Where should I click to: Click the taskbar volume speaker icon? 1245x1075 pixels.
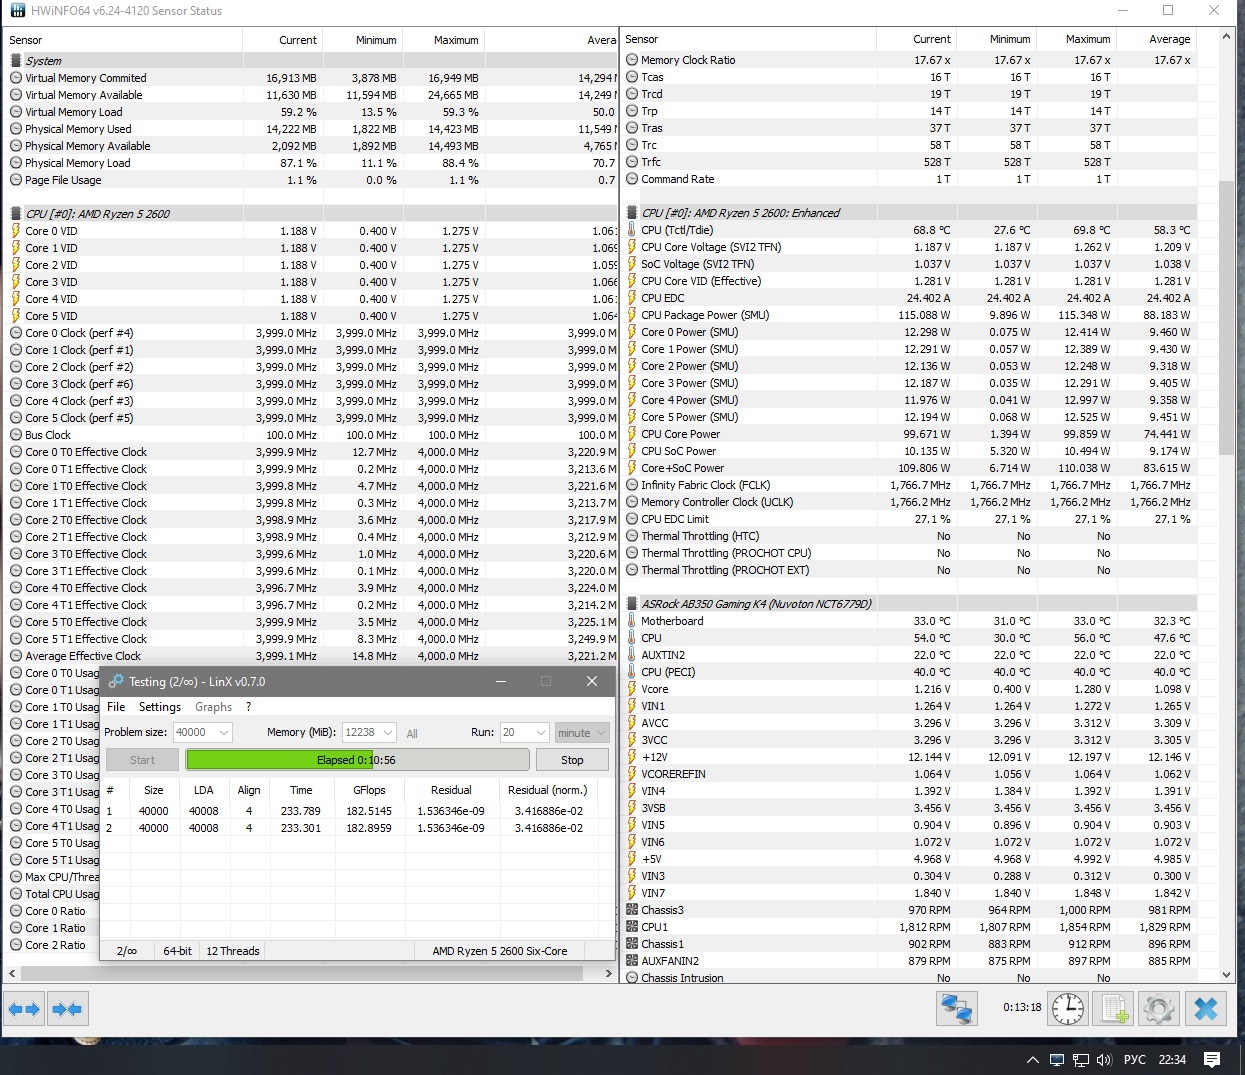pos(1104,1060)
